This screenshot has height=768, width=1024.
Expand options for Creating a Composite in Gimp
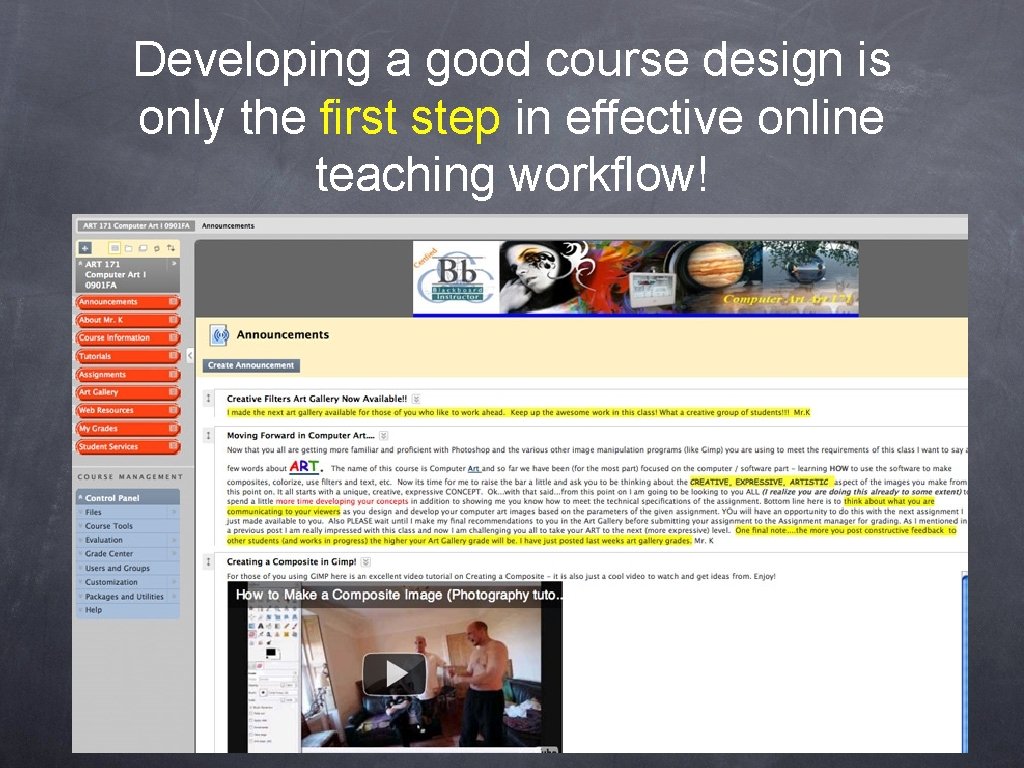(x=365, y=562)
